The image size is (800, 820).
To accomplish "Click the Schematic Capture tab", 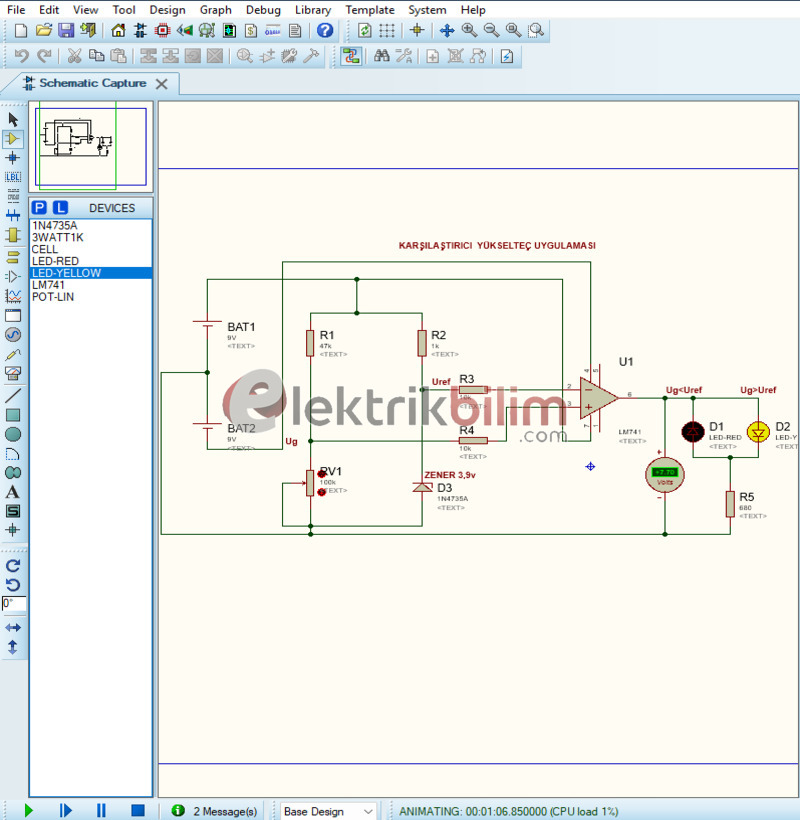I will point(90,84).
